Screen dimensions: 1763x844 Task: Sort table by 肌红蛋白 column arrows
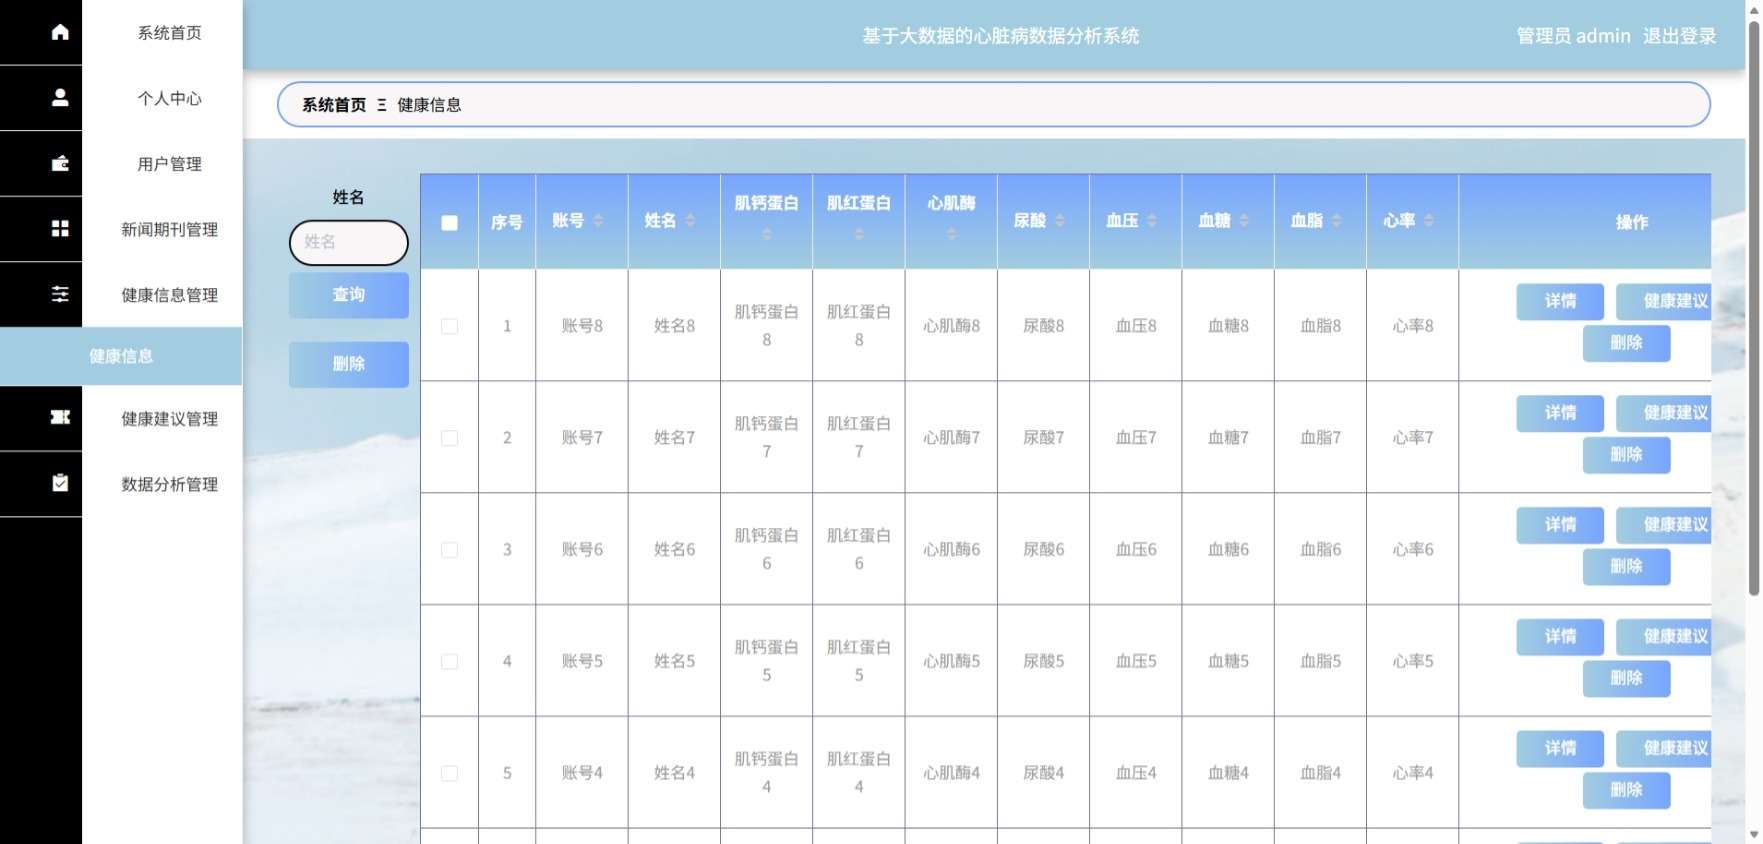[x=859, y=234]
